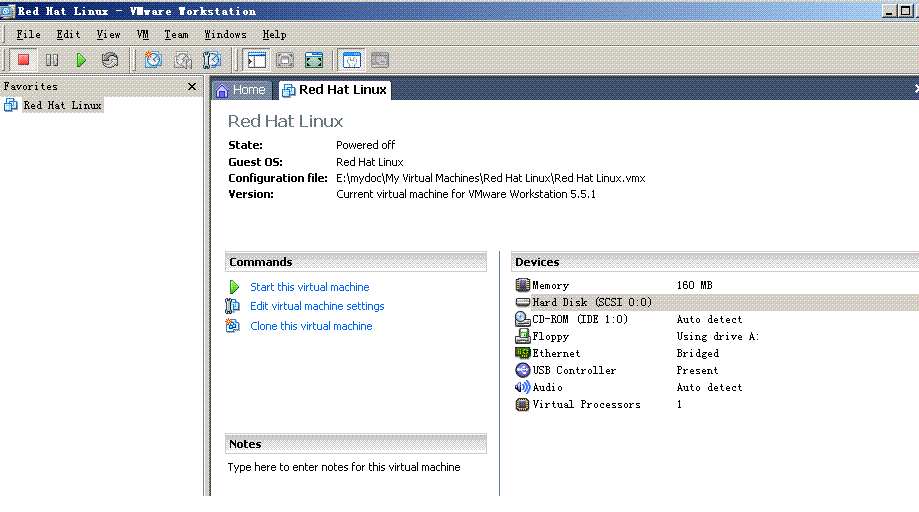Screen dimensions: 919x512
Task: Click the Hard Disk device icon
Action: (522, 302)
